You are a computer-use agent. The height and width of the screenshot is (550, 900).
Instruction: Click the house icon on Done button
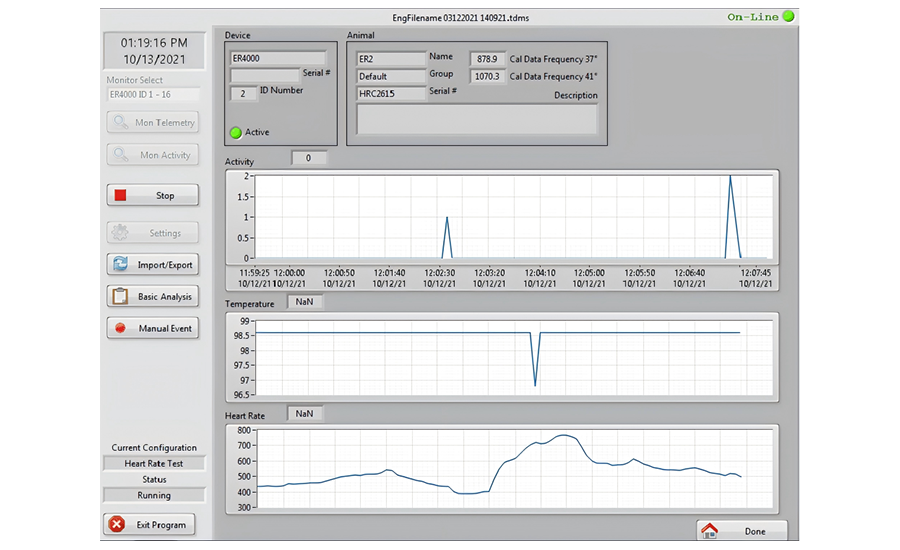pos(709,530)
